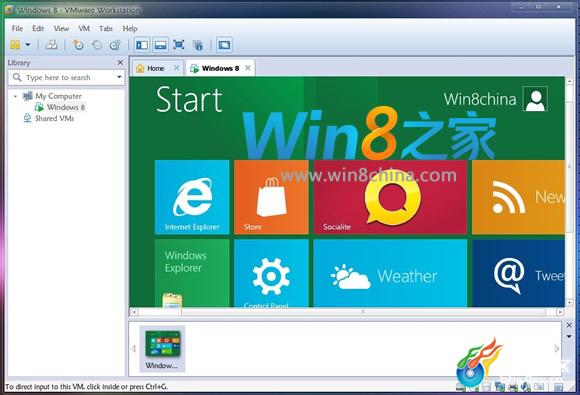
Task: Open the Internet Explorer tile
Action: point(192,197)
